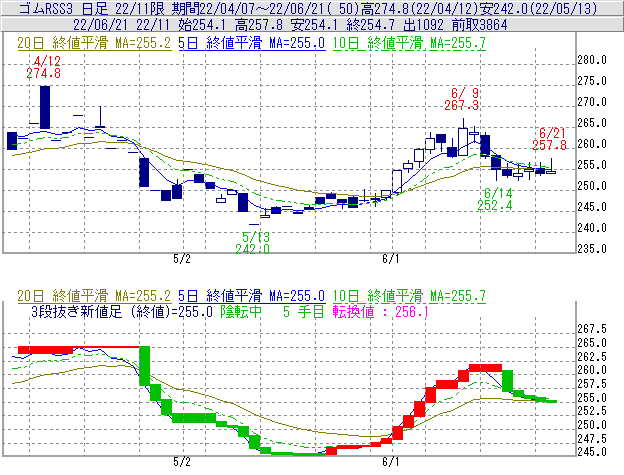Click the 5/2 date label on the upper chart
The height and width of the screenshot is (475, 624).
point(181,259)
